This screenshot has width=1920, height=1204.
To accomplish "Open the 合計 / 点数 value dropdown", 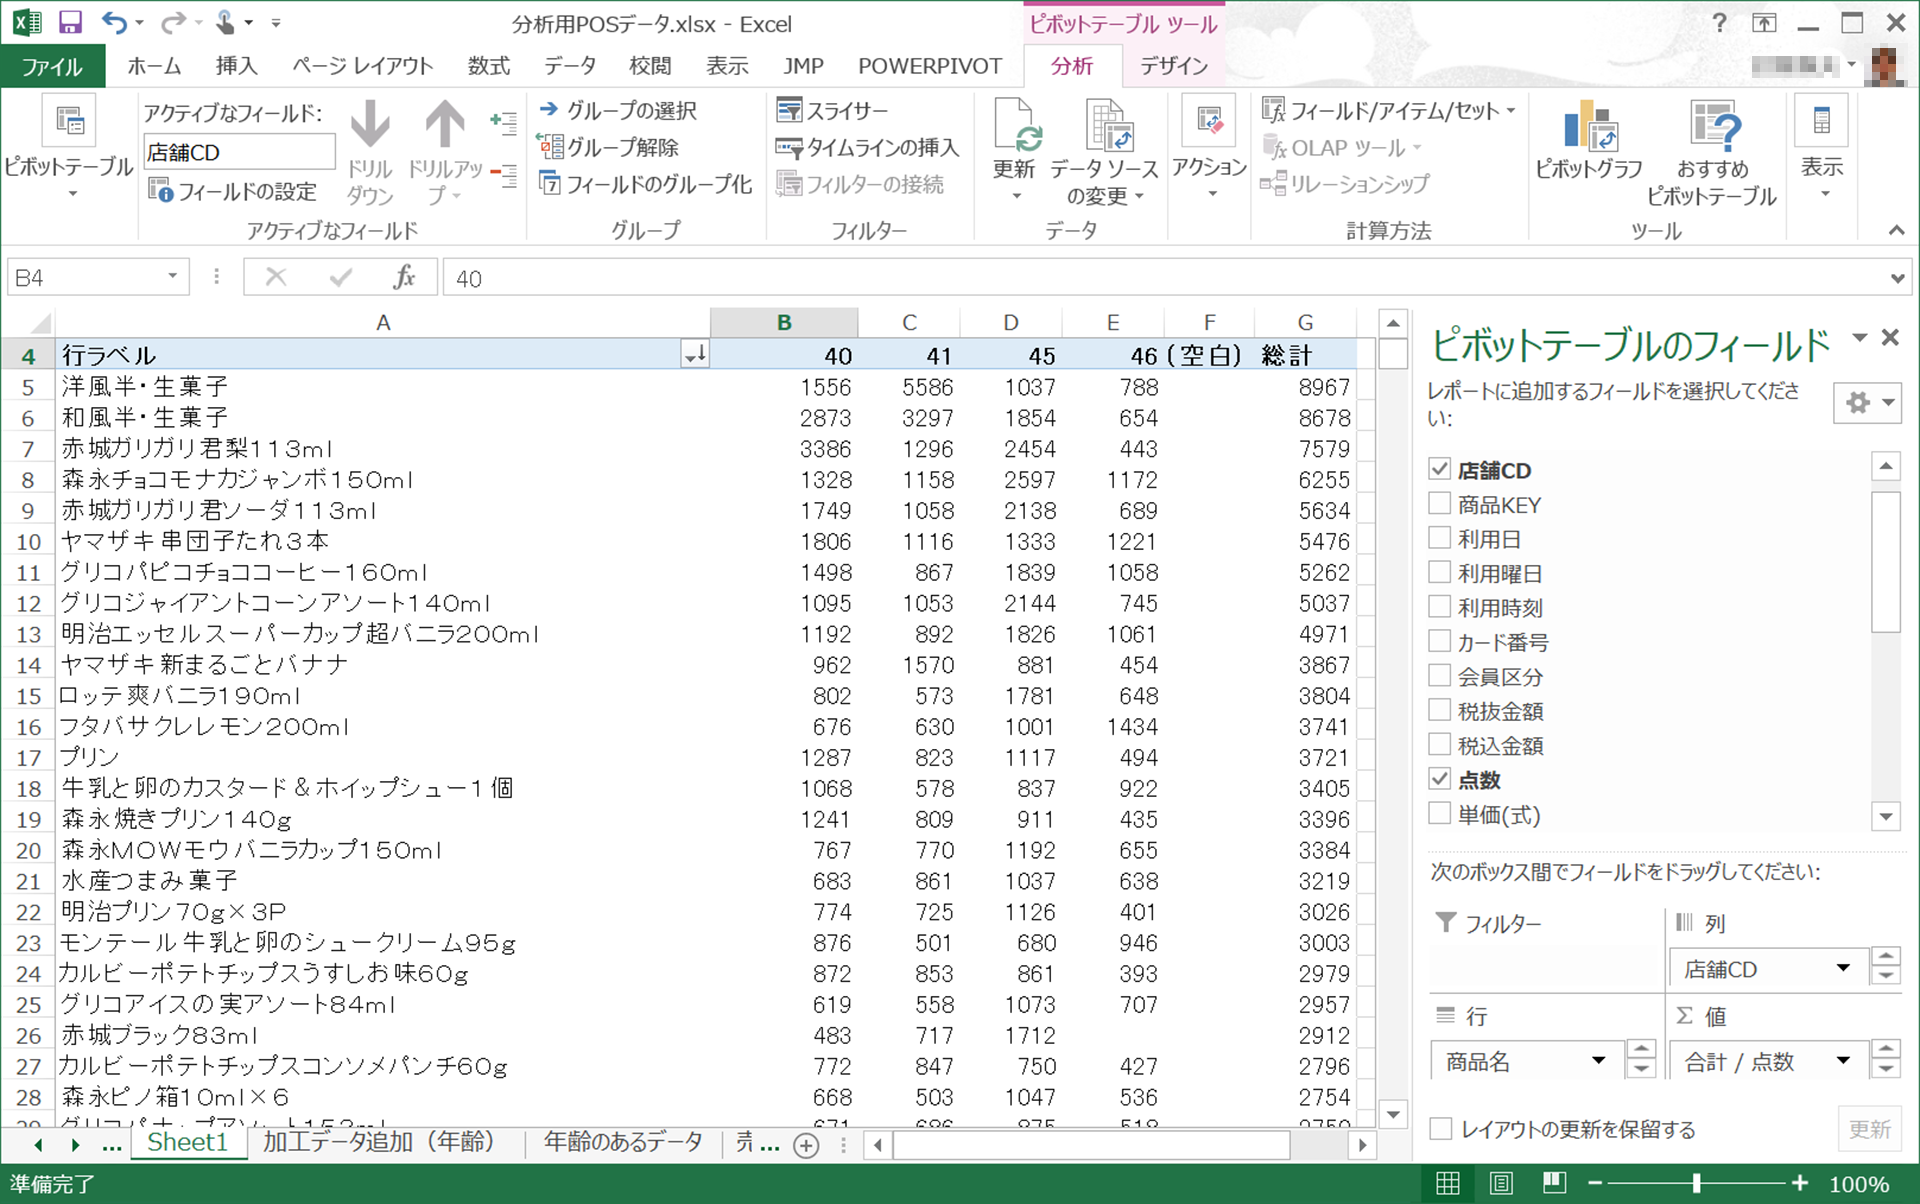I will [1843, 1061].
